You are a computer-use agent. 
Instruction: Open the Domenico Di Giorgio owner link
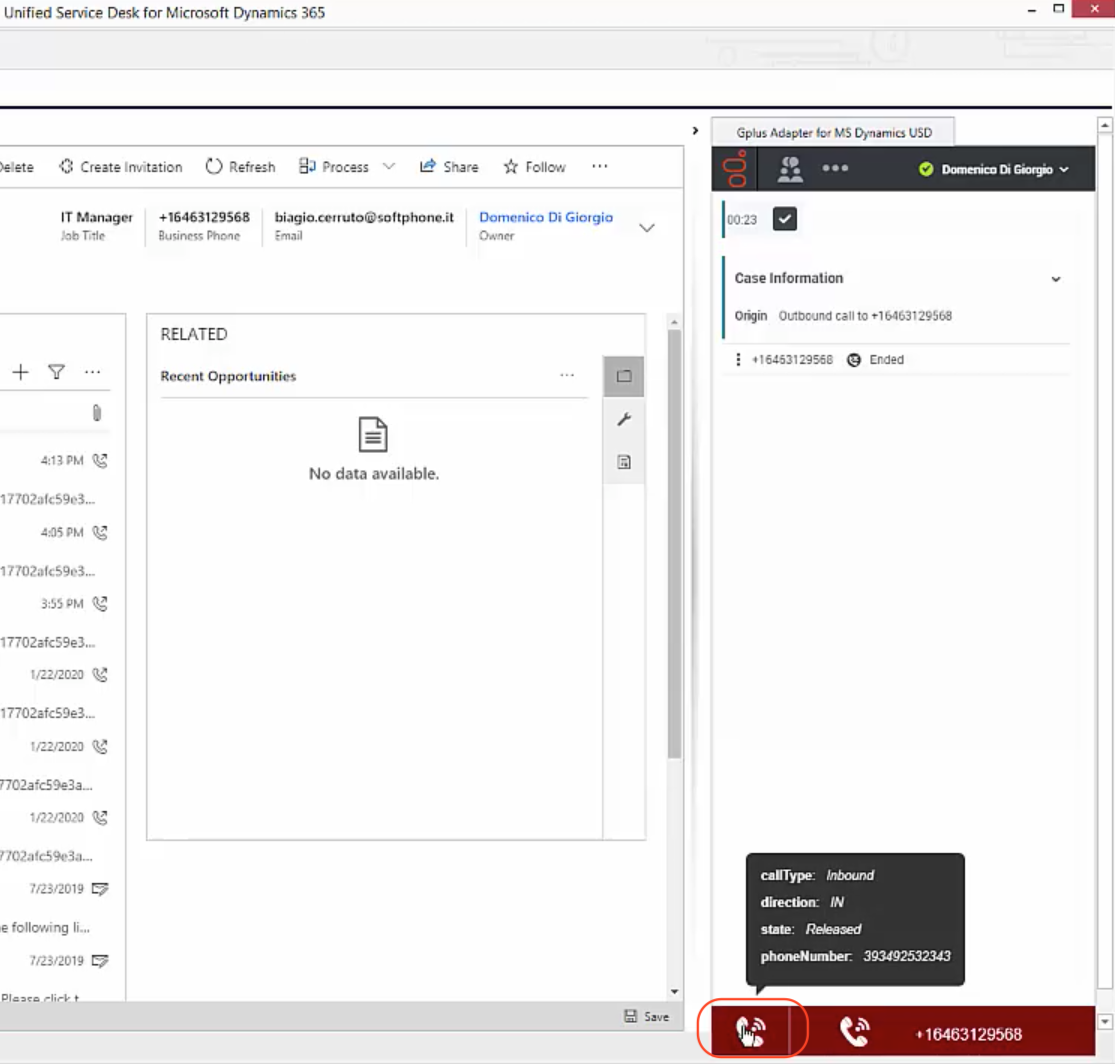(x=545, y=217)
